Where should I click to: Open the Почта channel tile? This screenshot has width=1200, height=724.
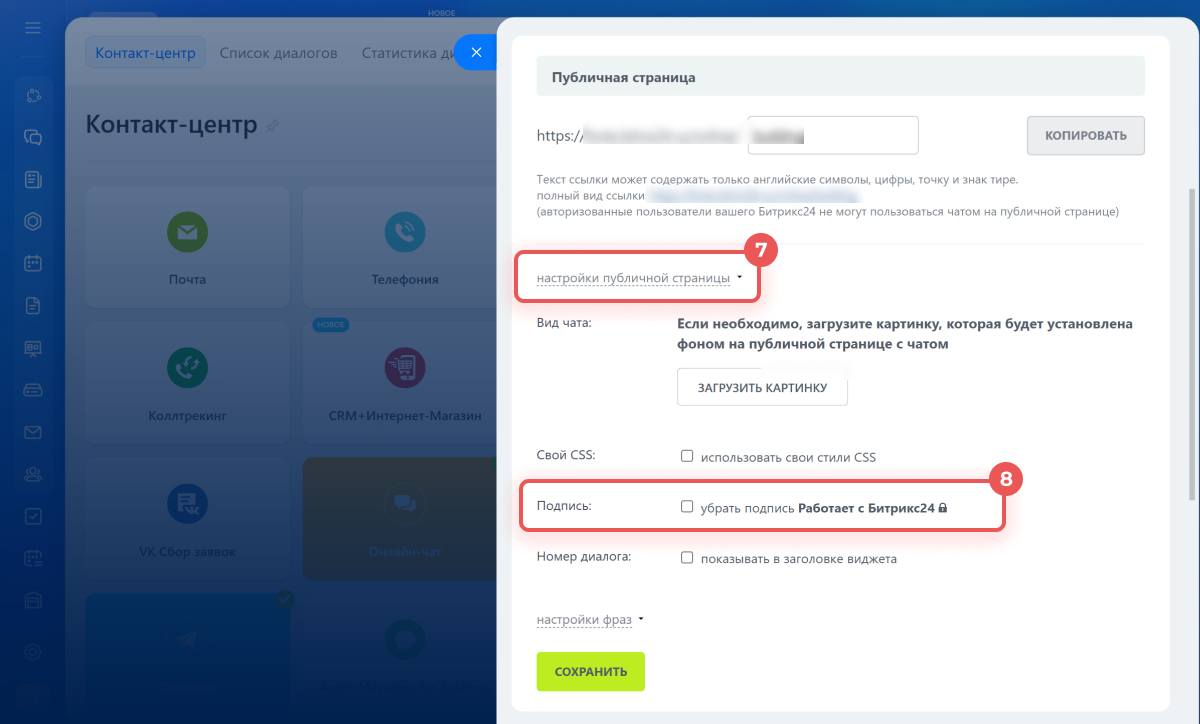pyautogui.click(x=187, y=246)
